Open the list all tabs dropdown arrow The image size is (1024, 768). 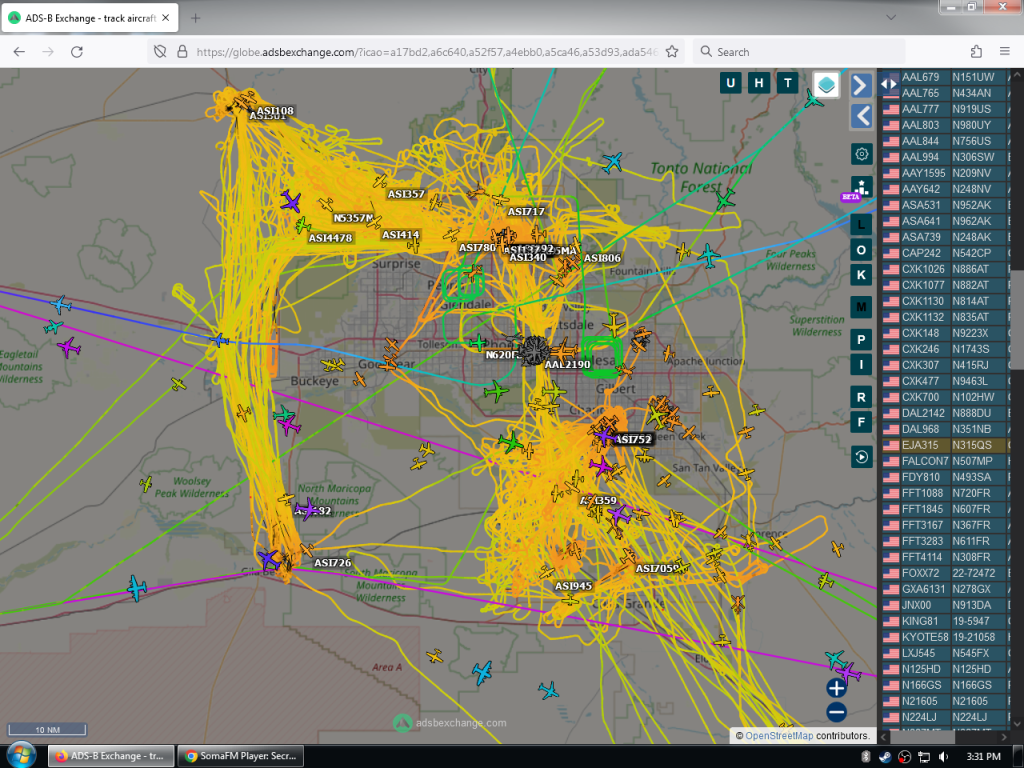coord(891,18)
